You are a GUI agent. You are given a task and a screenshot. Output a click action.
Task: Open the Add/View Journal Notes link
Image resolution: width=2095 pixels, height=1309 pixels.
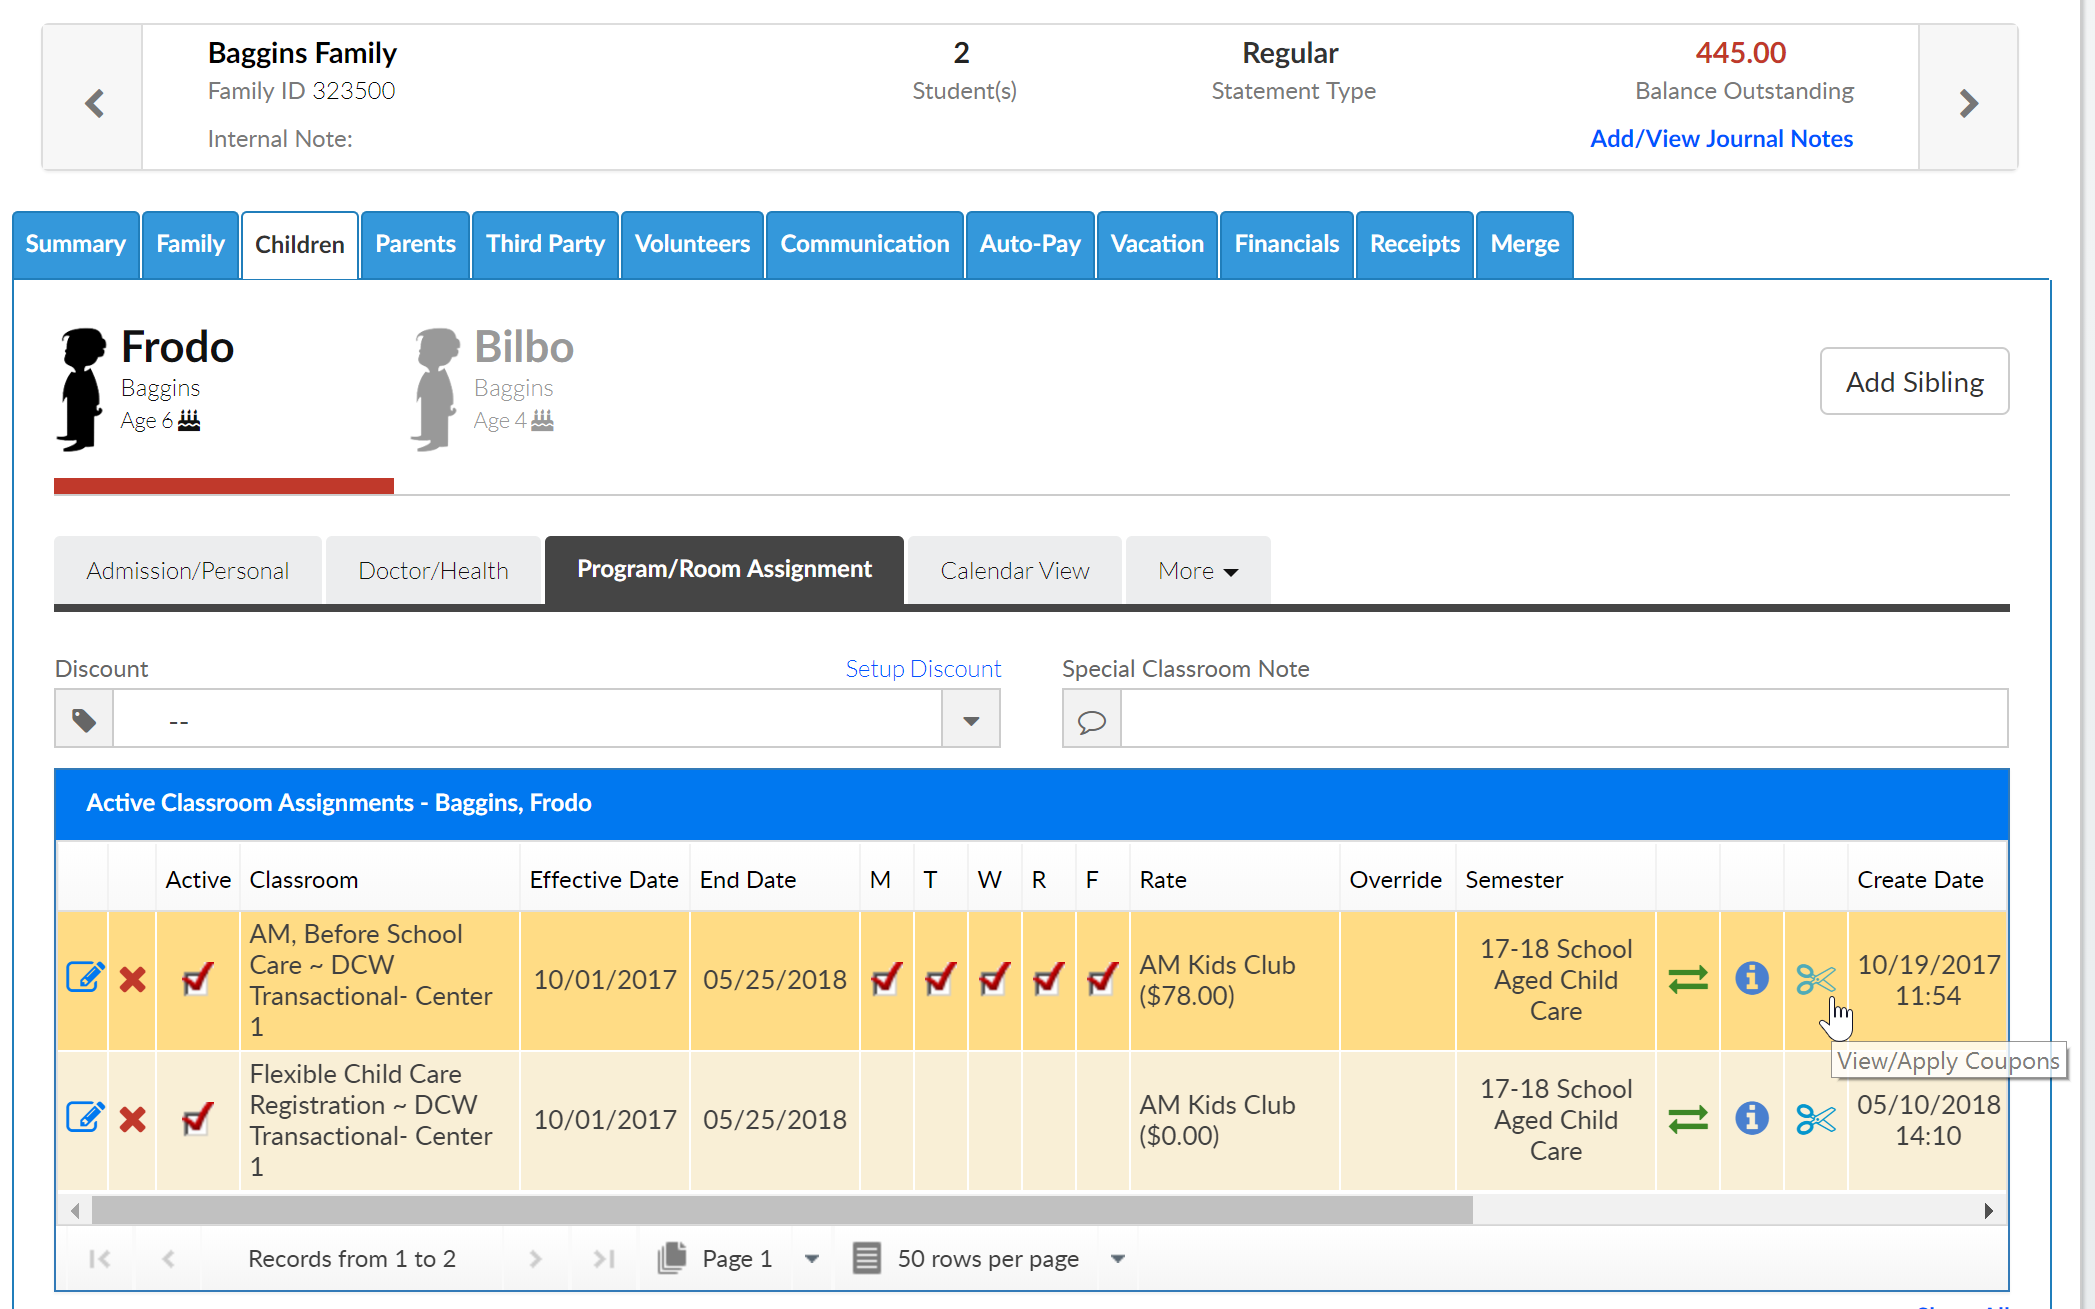tap(1720, 139)
